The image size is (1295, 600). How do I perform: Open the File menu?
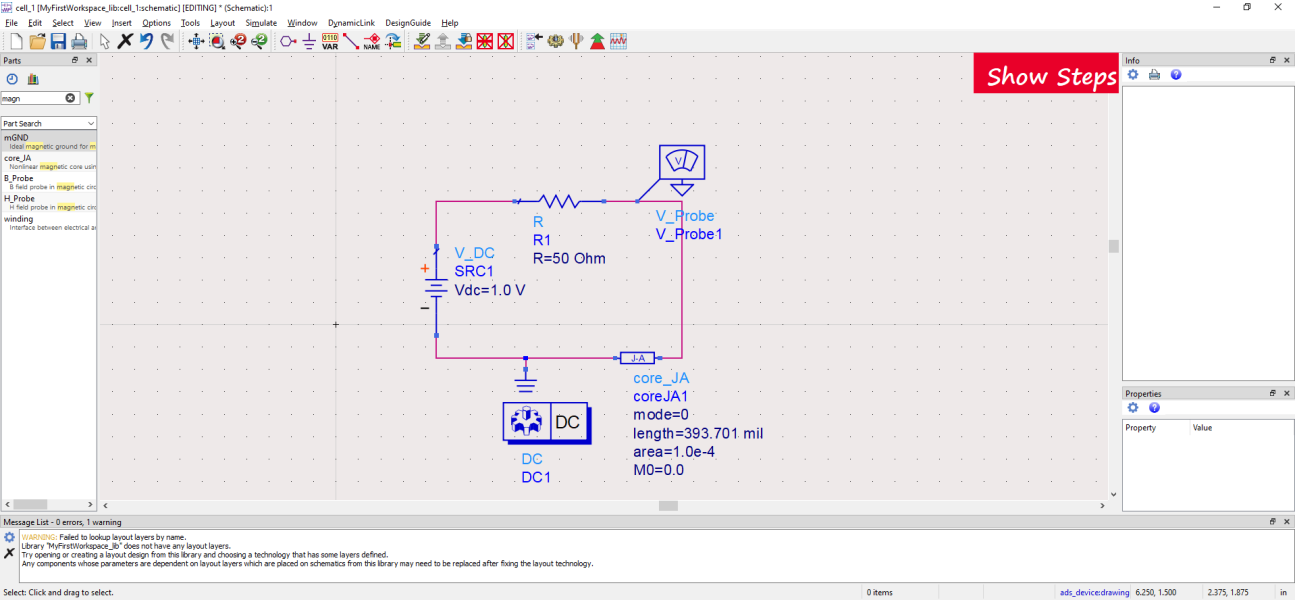point(12,22)
